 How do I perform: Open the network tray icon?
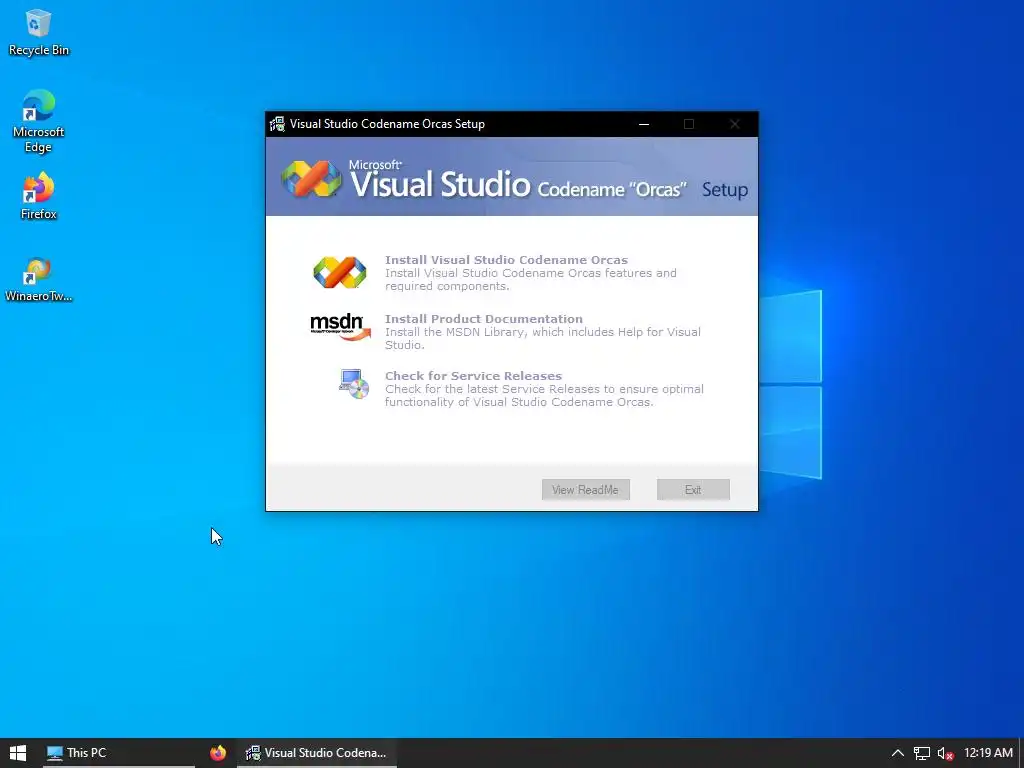point(921,754)
